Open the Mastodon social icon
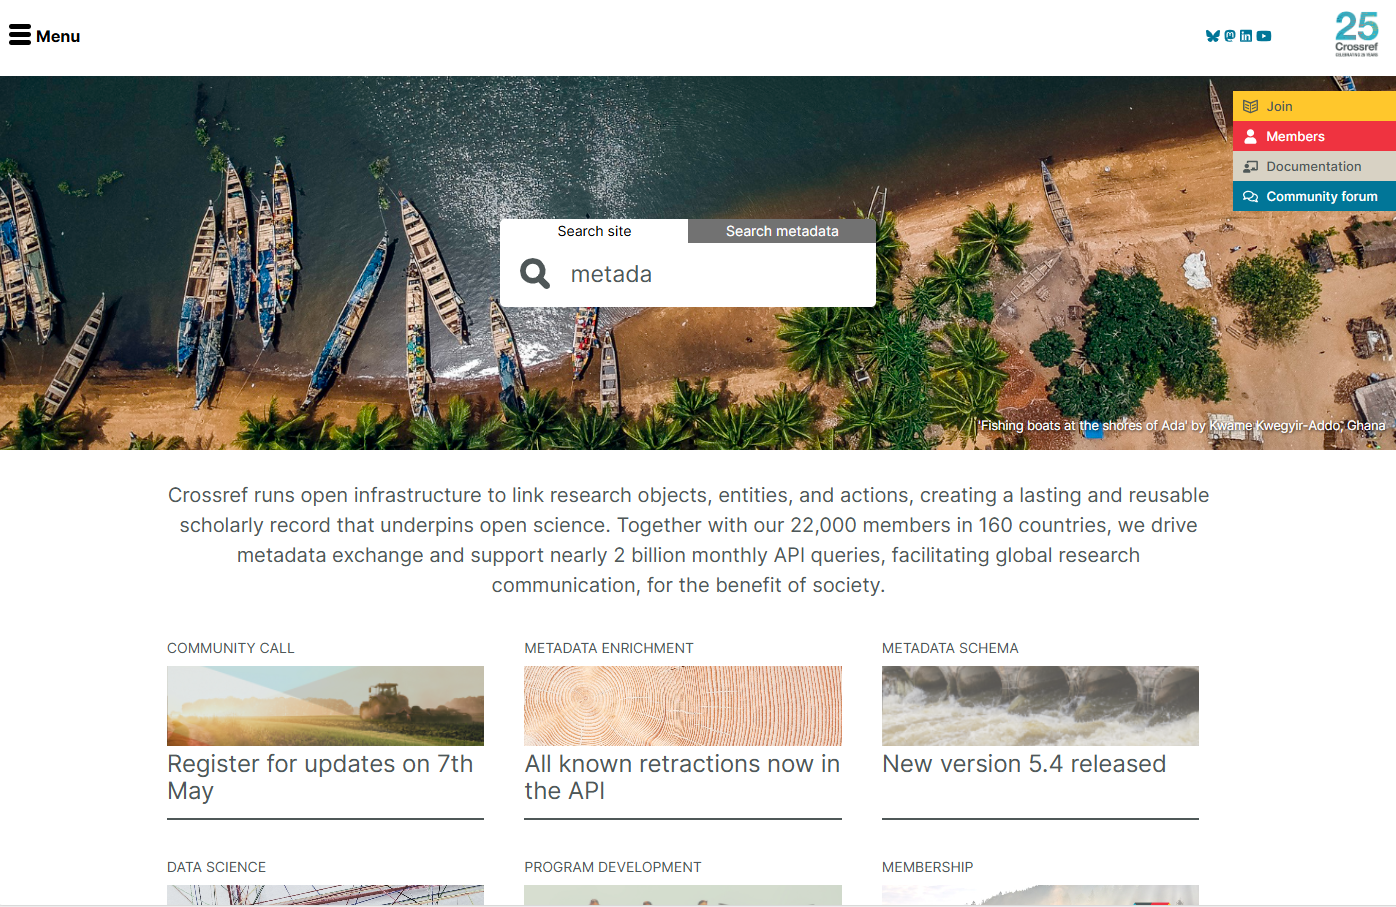1396x907 pixels. coord(1230,36)
